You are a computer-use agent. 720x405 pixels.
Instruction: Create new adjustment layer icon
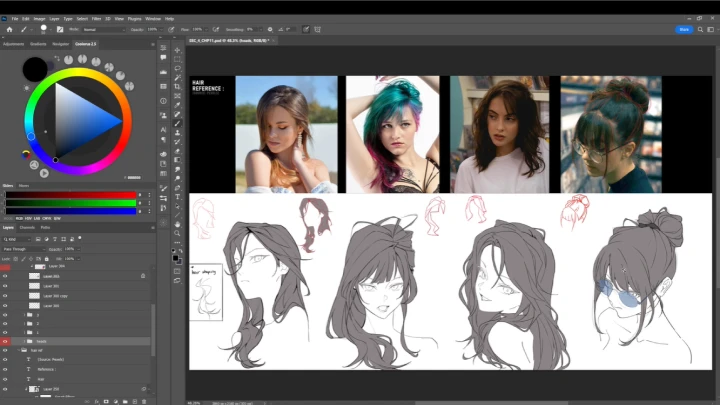[x=116, y=402]
